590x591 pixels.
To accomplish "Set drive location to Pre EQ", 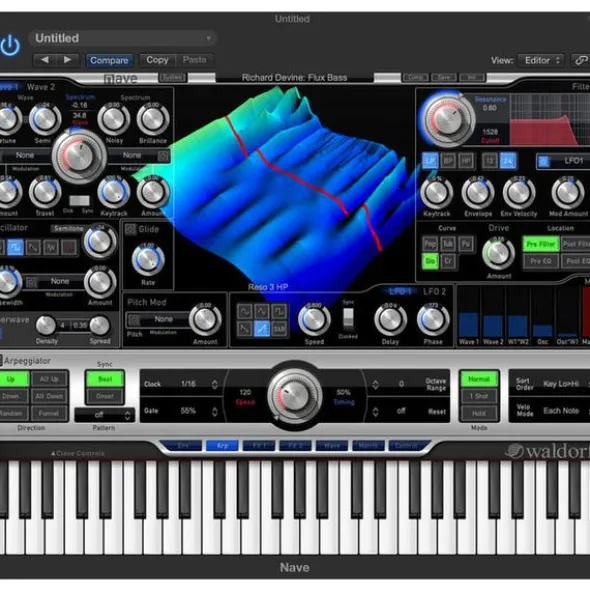I will tap(541, 261).
